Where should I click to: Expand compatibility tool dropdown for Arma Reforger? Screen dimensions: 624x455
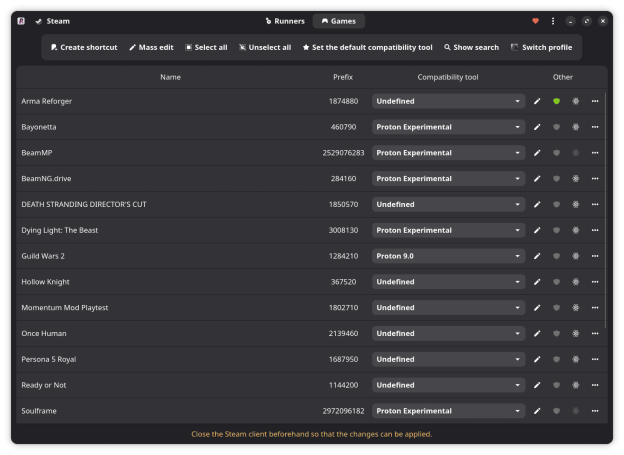coord(448,101)
